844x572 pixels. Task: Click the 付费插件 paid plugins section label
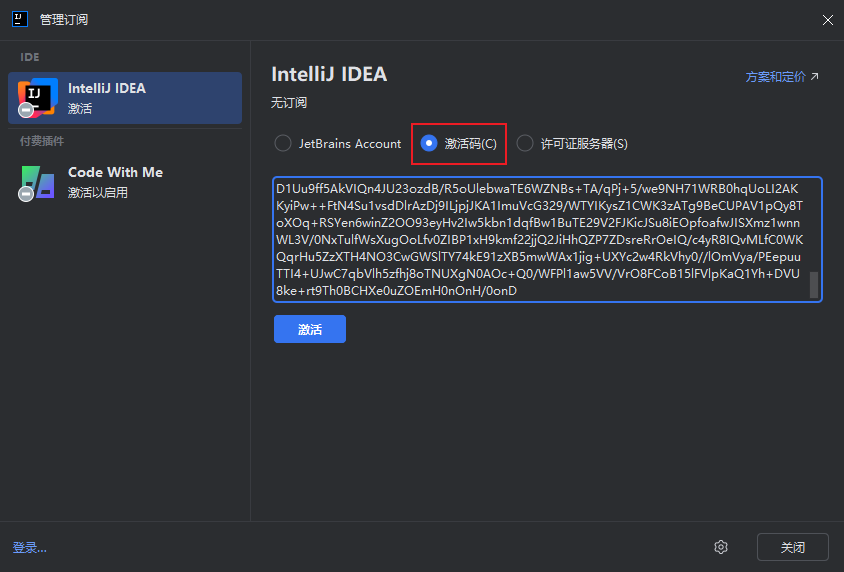[x=42, y=141]
